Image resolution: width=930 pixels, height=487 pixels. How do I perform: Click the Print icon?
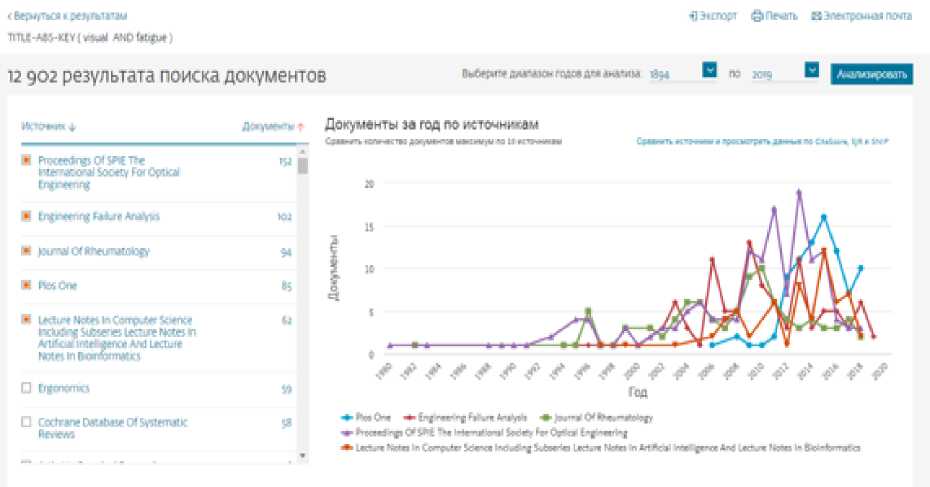click(x=757, y=16)
